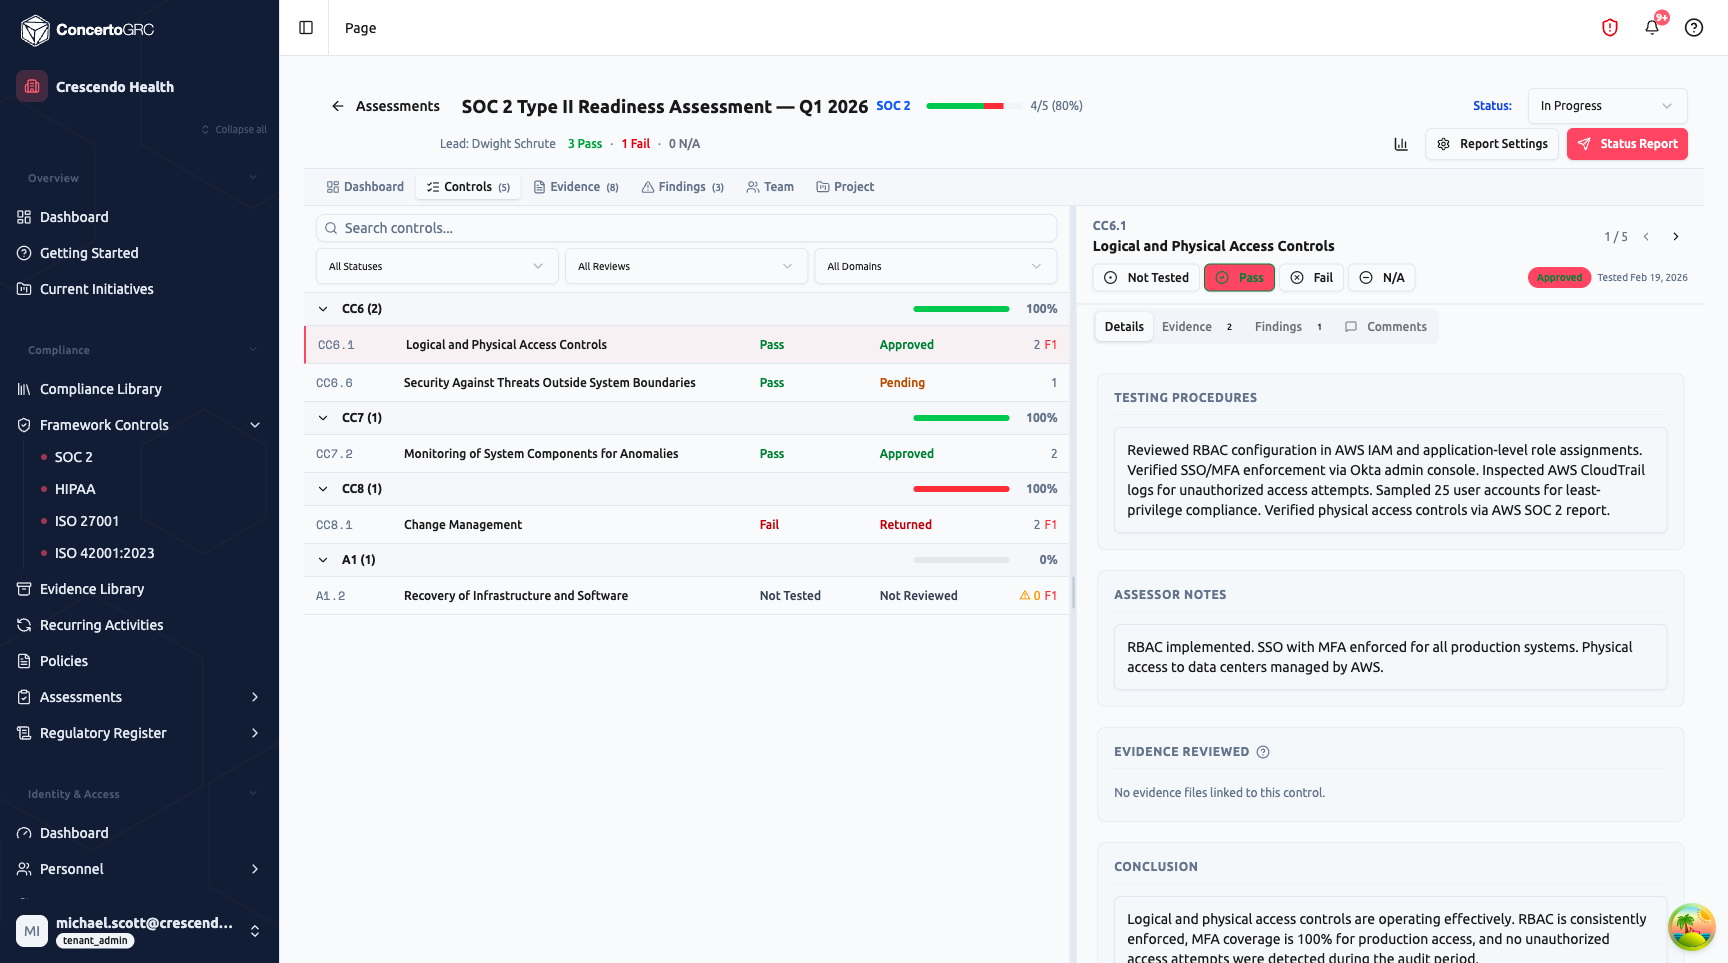This screenshot has height=963, width=1728.
Task: Set control result to Pass
Action: pyautogui.click(x=1239, y=278)
